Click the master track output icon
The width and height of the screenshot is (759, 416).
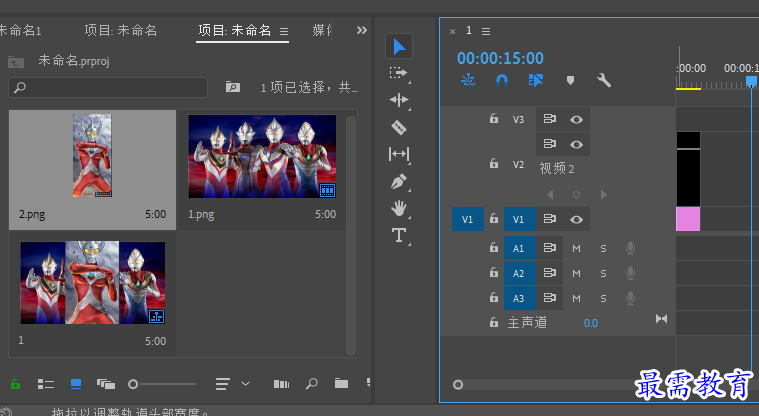[661, 319]
